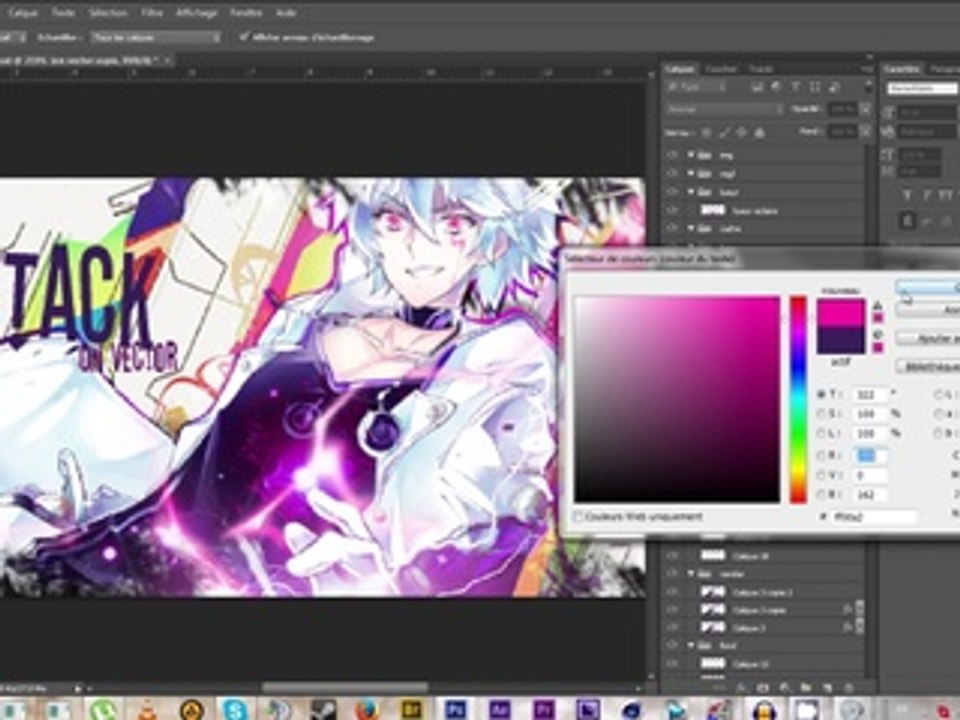
Task: Hide the Calque 3 layer
Action: click(672, 628)
